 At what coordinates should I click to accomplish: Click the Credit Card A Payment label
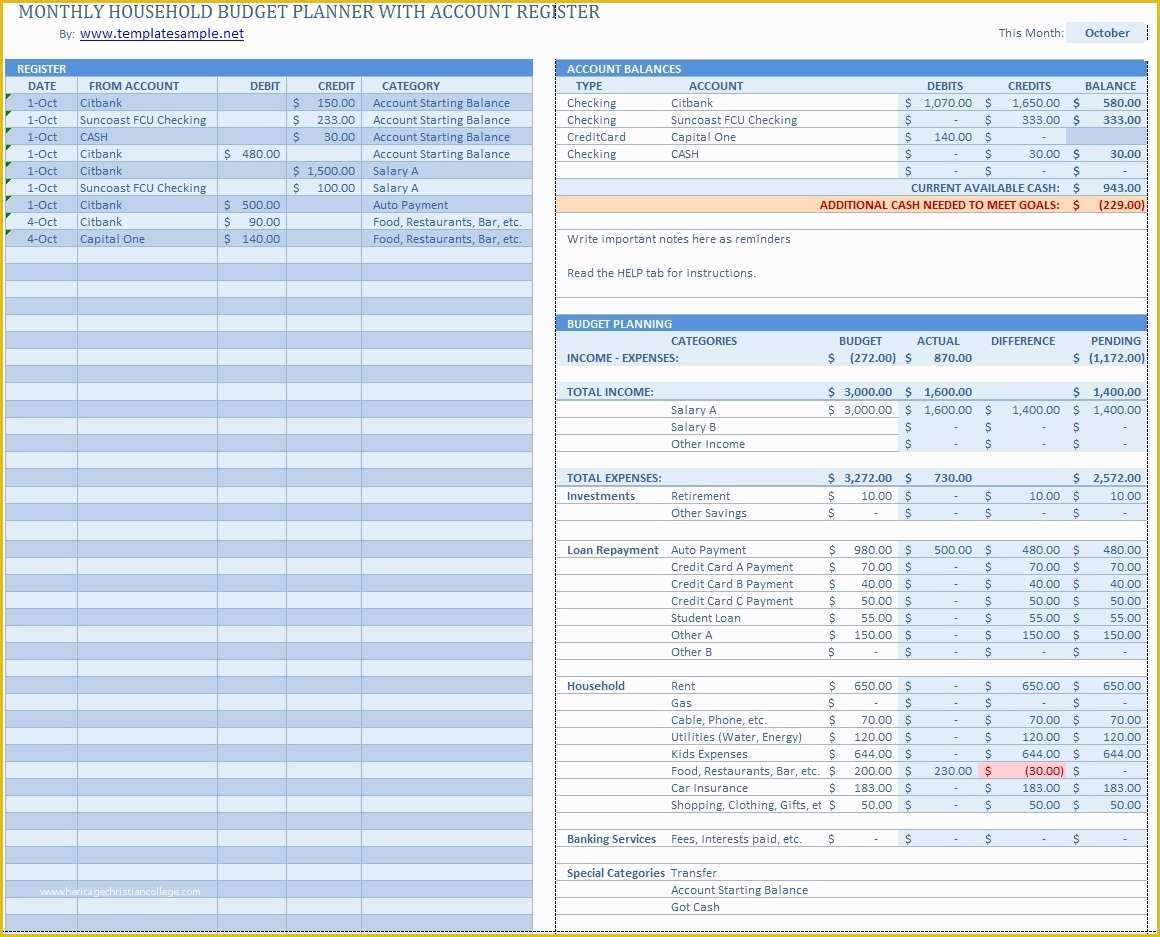732,566
